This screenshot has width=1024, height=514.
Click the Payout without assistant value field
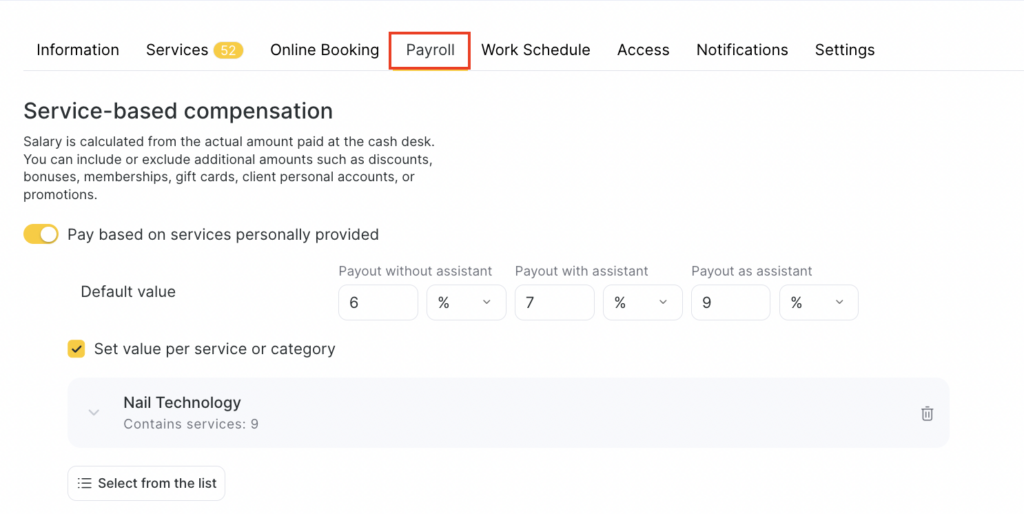coord(378,303)
